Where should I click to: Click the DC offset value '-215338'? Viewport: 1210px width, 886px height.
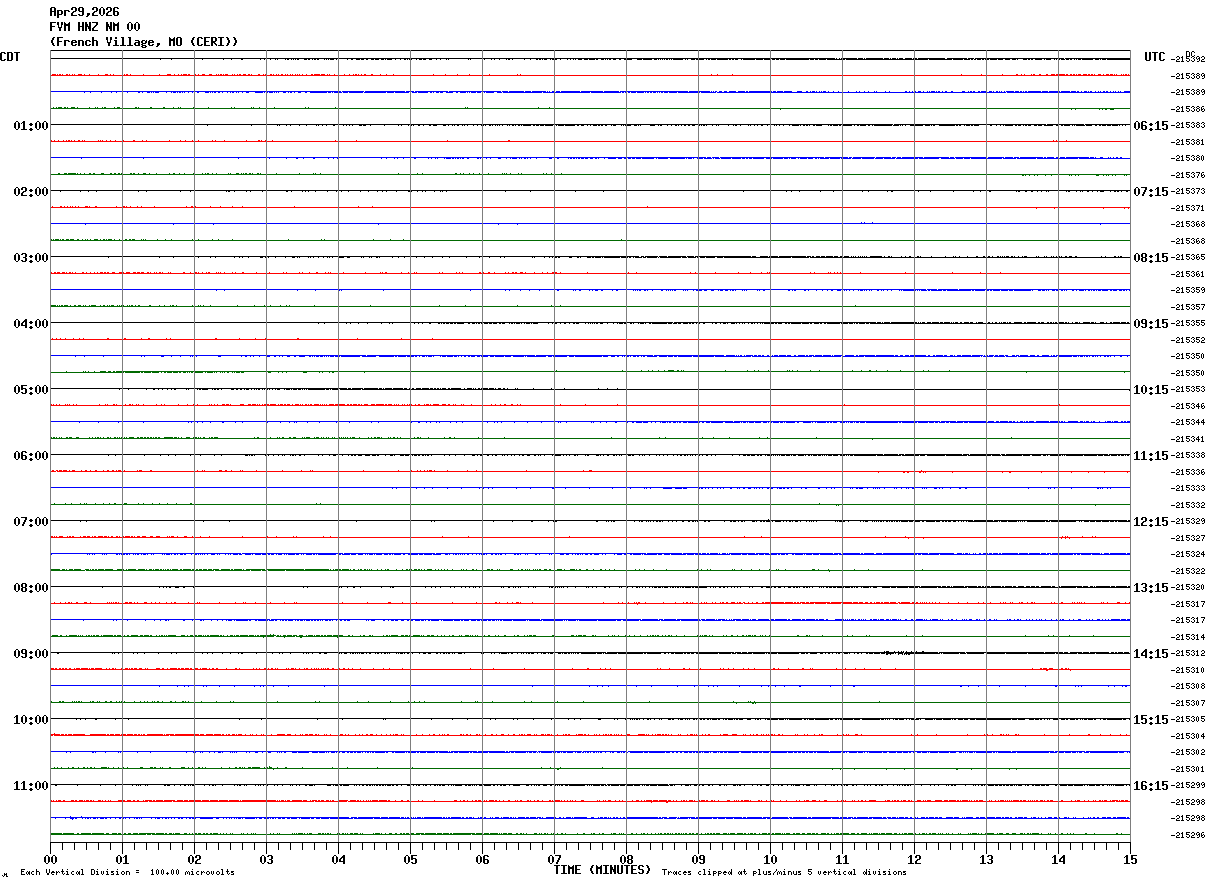point(1188,455)
